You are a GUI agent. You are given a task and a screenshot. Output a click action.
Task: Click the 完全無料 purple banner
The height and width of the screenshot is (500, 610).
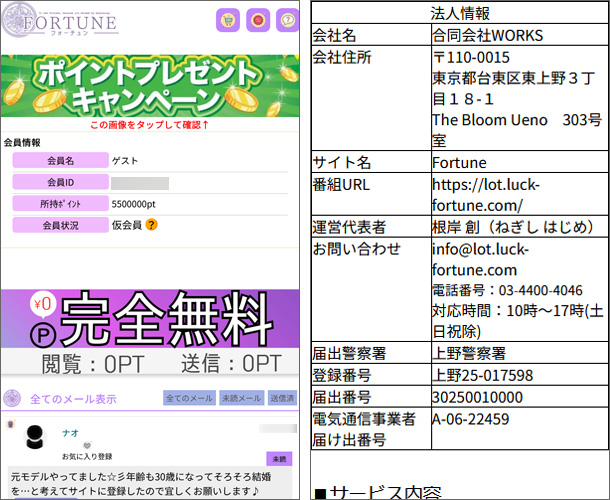[x=150, y=319]
